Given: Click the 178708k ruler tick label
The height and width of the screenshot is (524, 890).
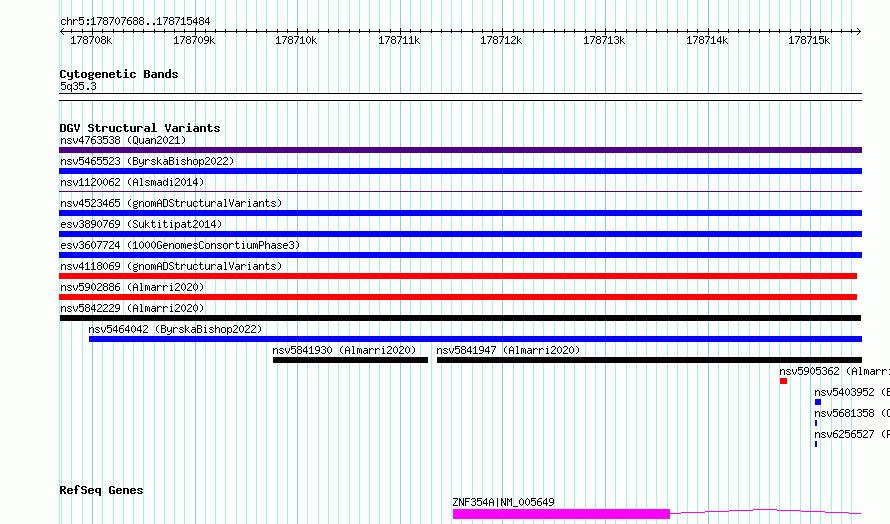Looking at the screenshot, I should click(x=91, y=41).
